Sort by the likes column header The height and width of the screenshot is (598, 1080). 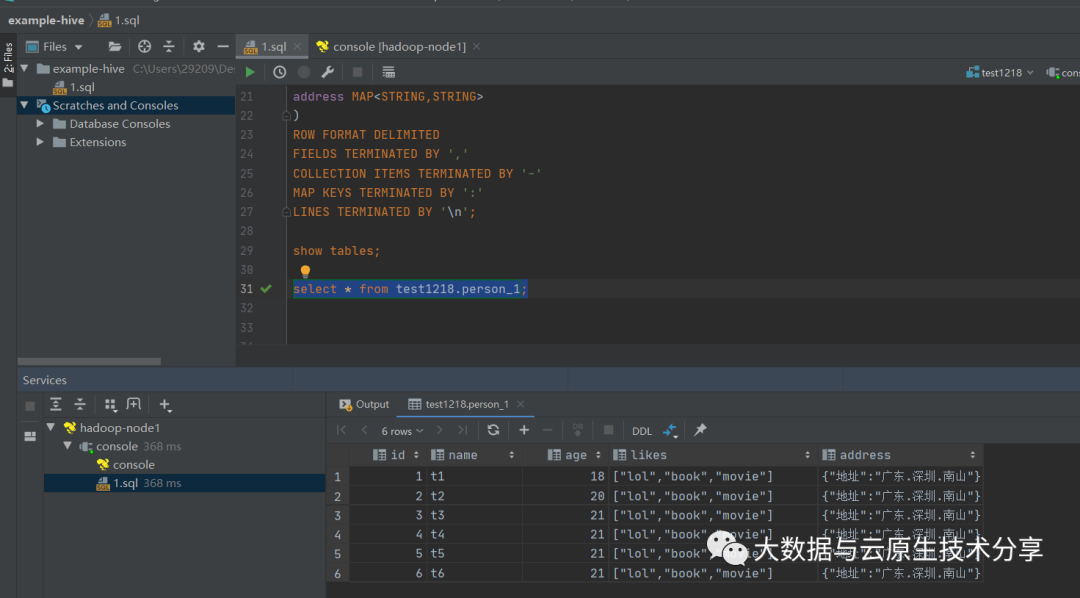coord(713,455)
